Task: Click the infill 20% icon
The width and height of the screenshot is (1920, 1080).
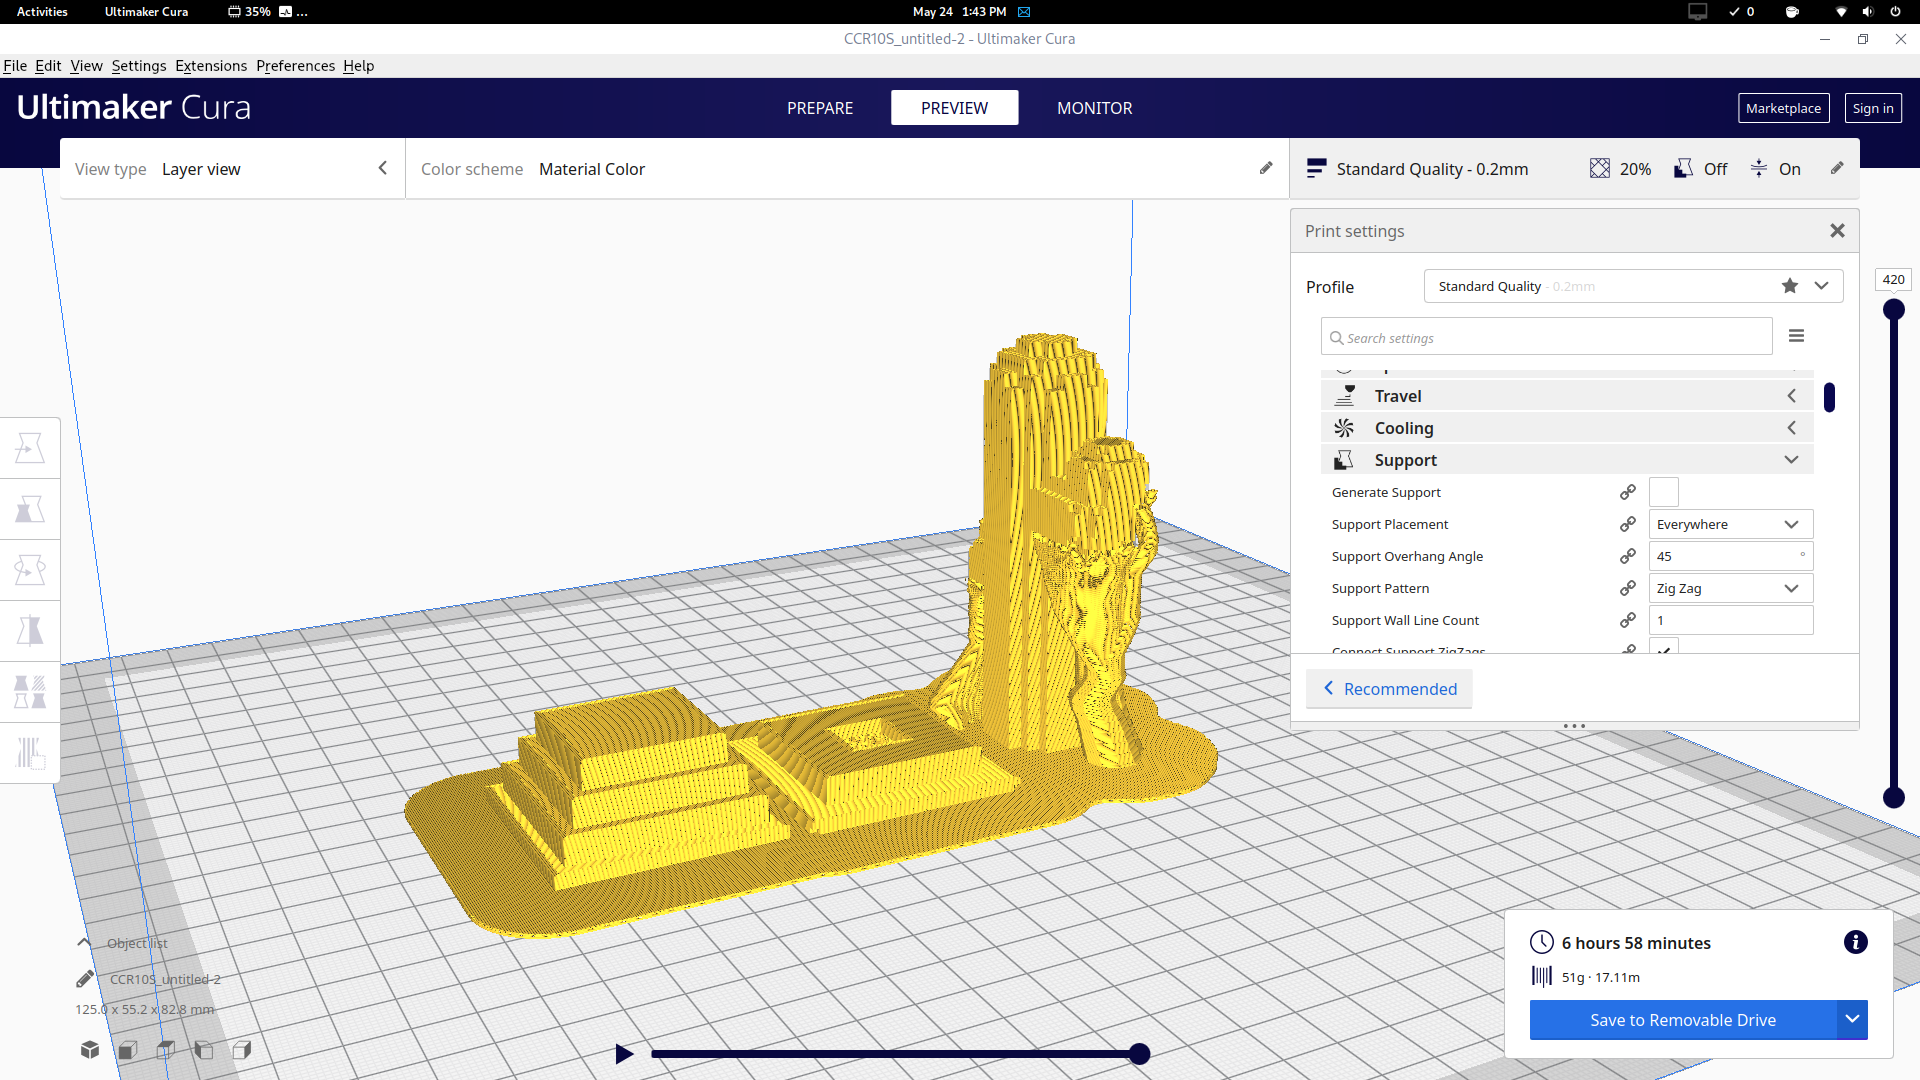Action: (1600, 168)
